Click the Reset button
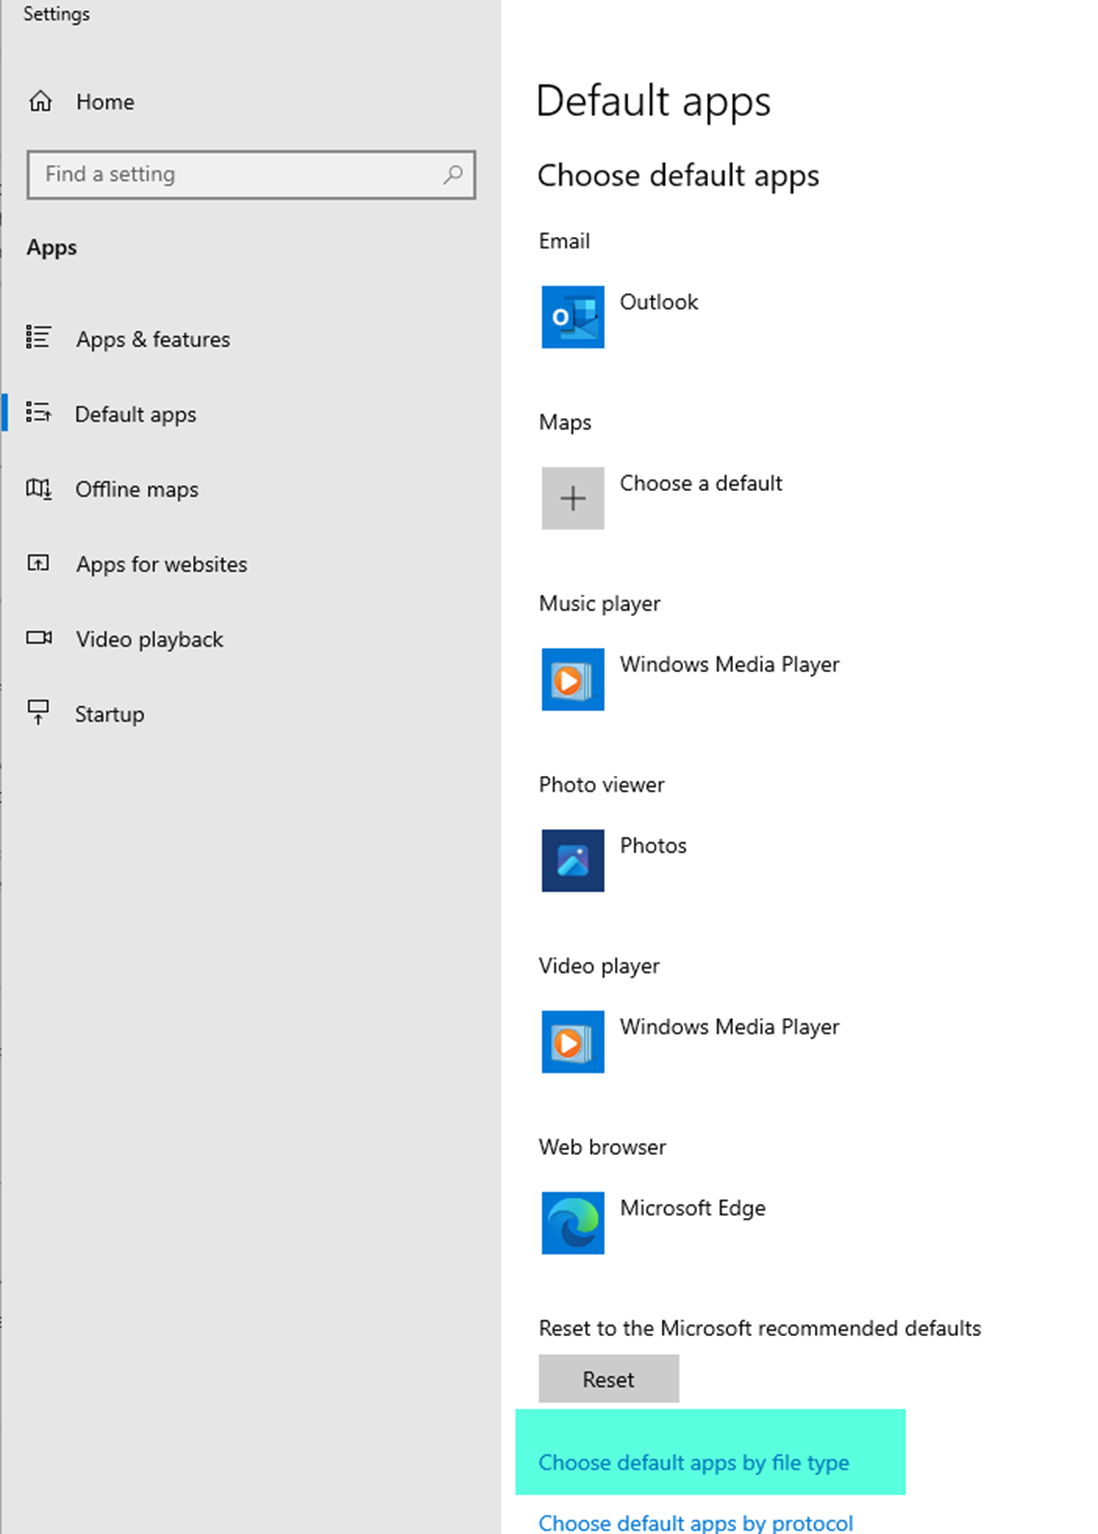This screenshot has width=1098, height=1534. (x=609, y=1379)
